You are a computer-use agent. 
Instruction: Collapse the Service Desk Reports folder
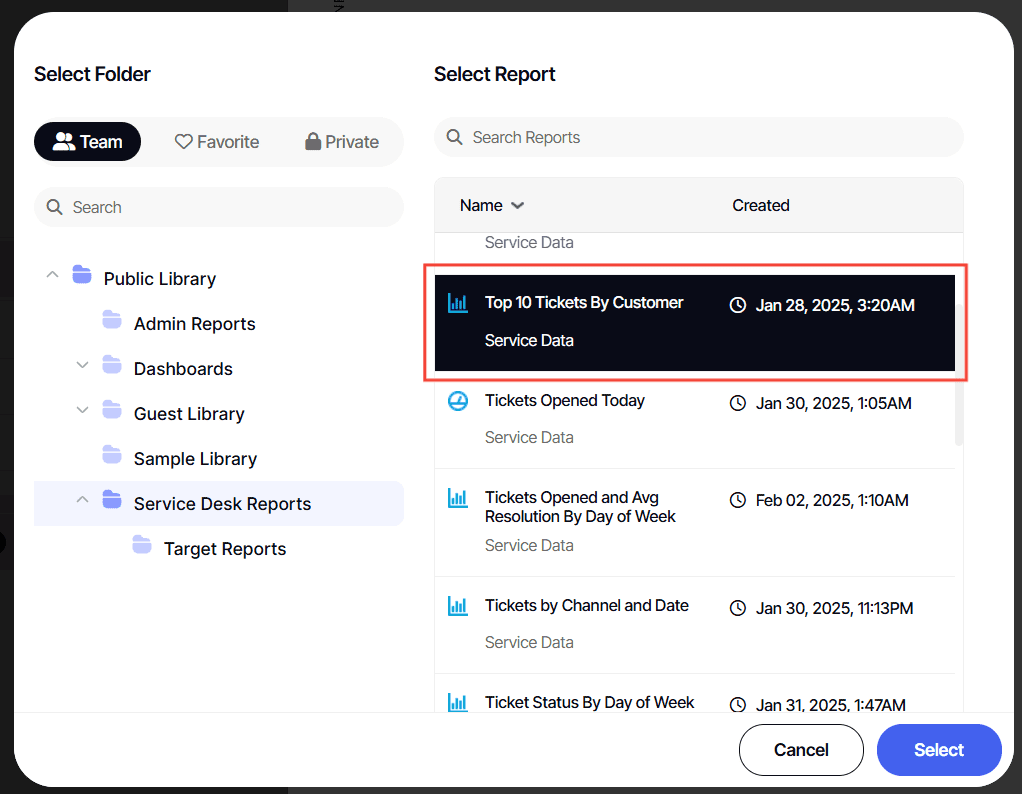click(82, 500)
